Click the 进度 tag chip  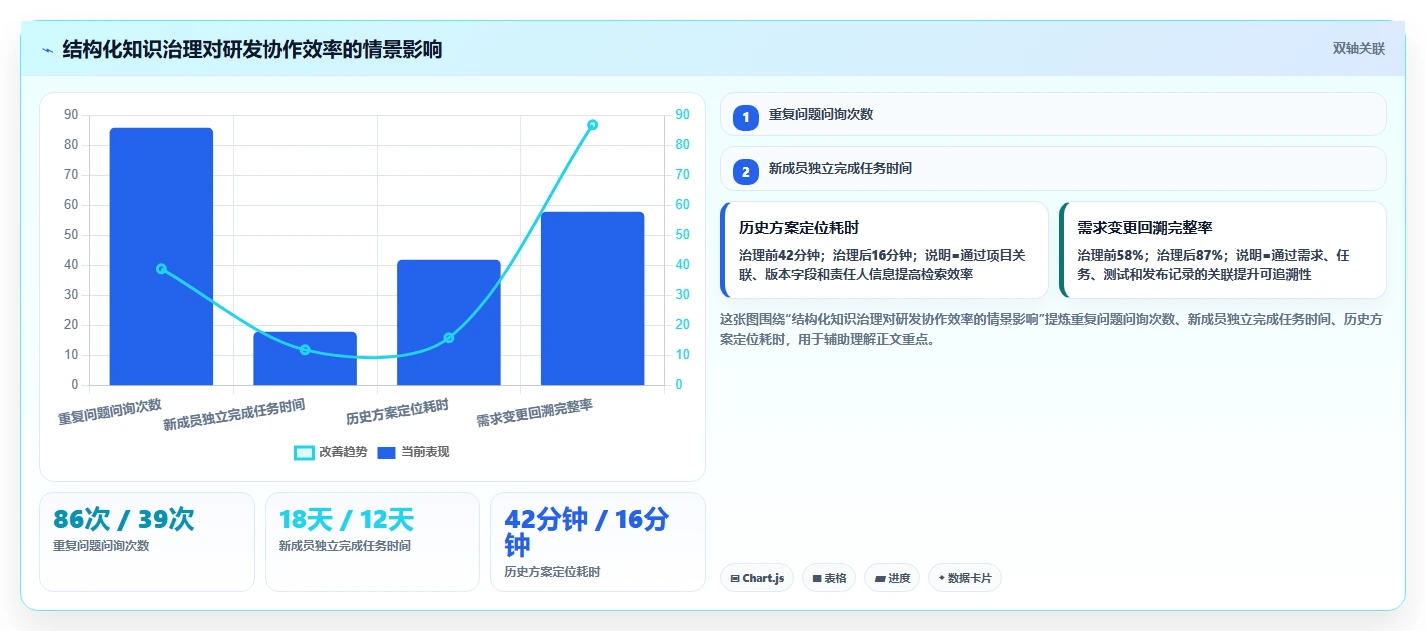point(892,578)
